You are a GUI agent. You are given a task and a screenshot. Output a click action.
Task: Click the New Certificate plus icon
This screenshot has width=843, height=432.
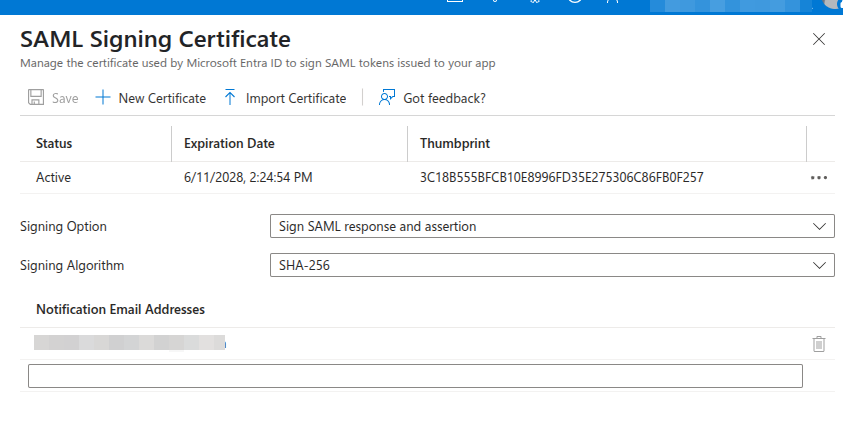point(103,98)
